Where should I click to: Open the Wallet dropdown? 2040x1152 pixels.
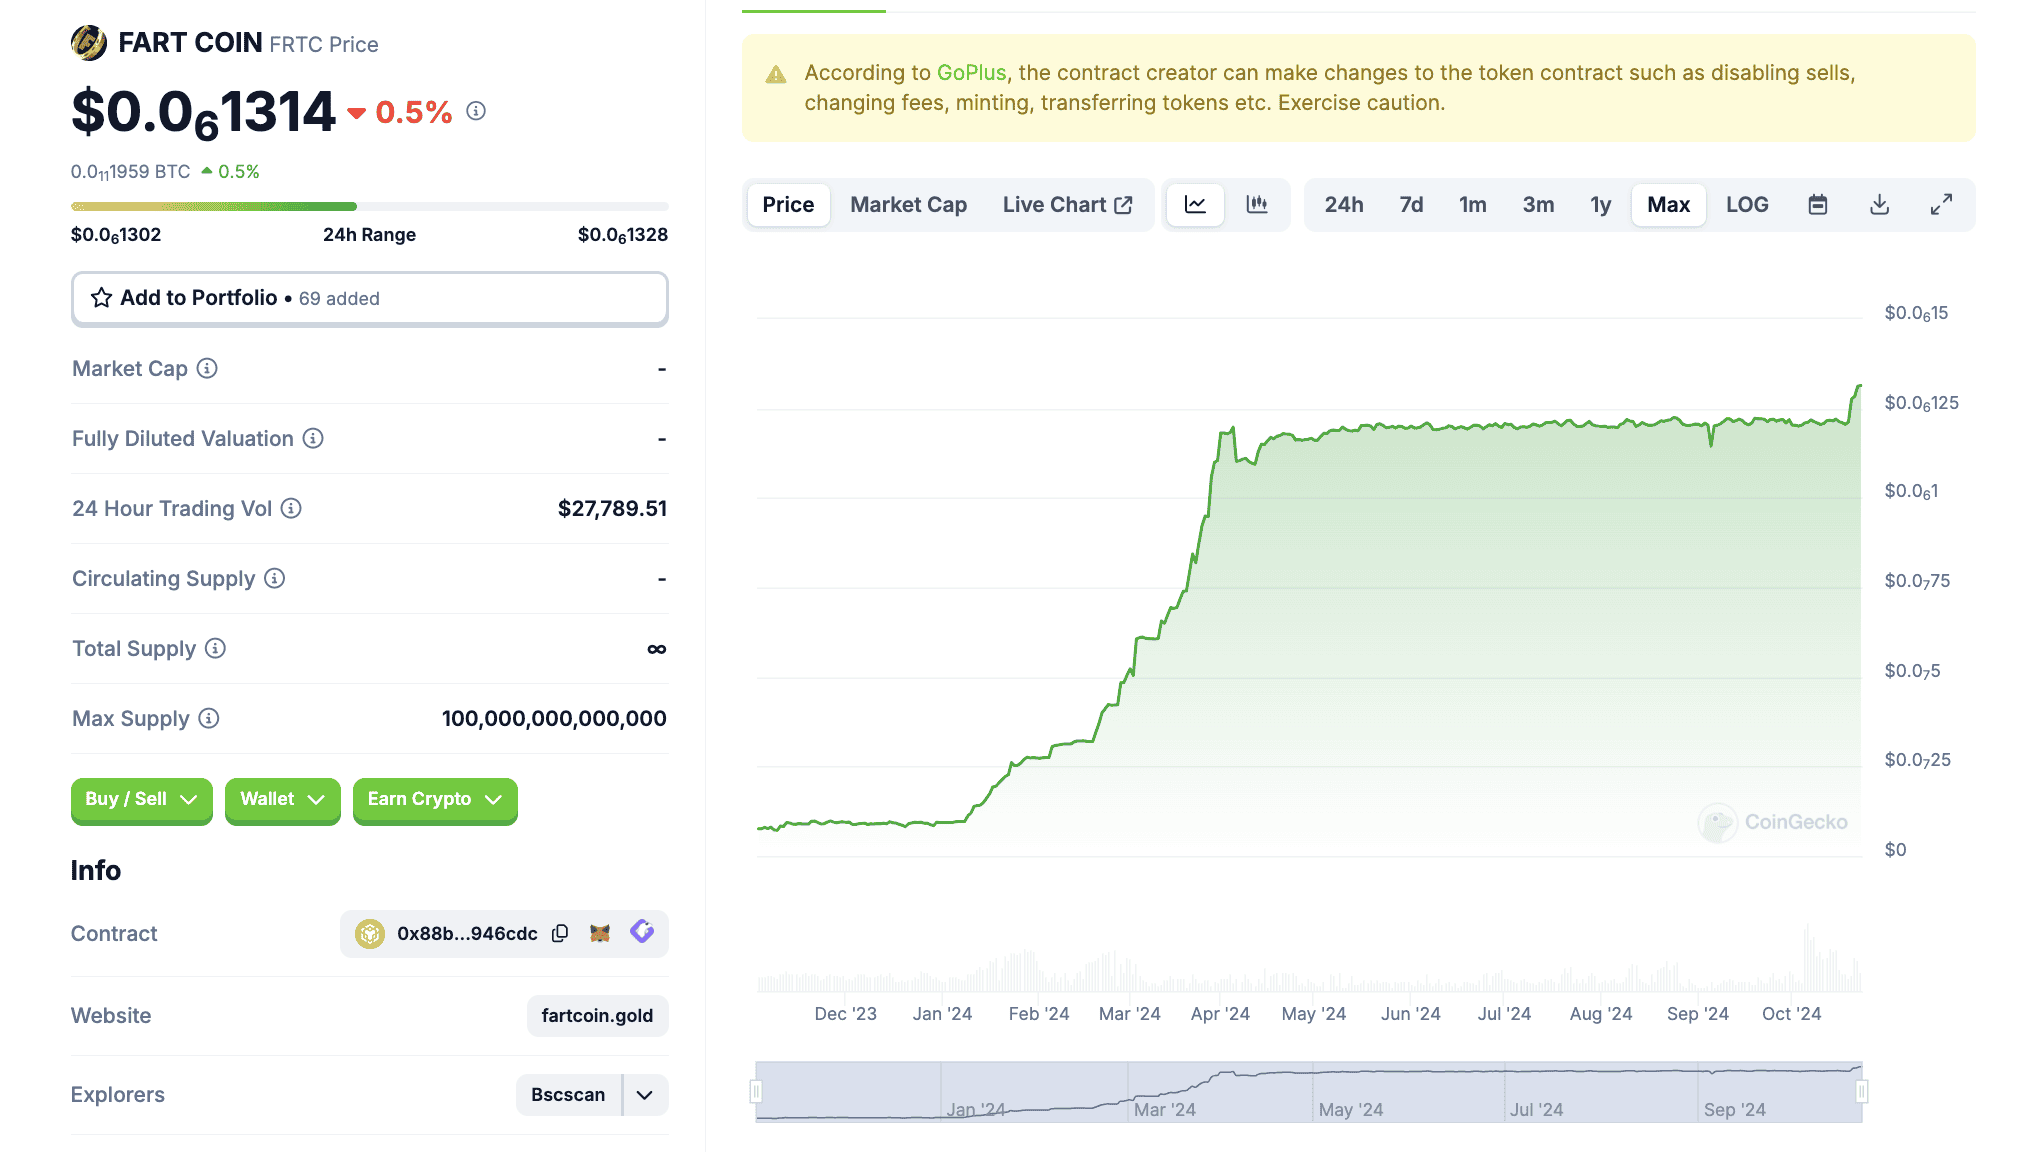pos(283,800)
